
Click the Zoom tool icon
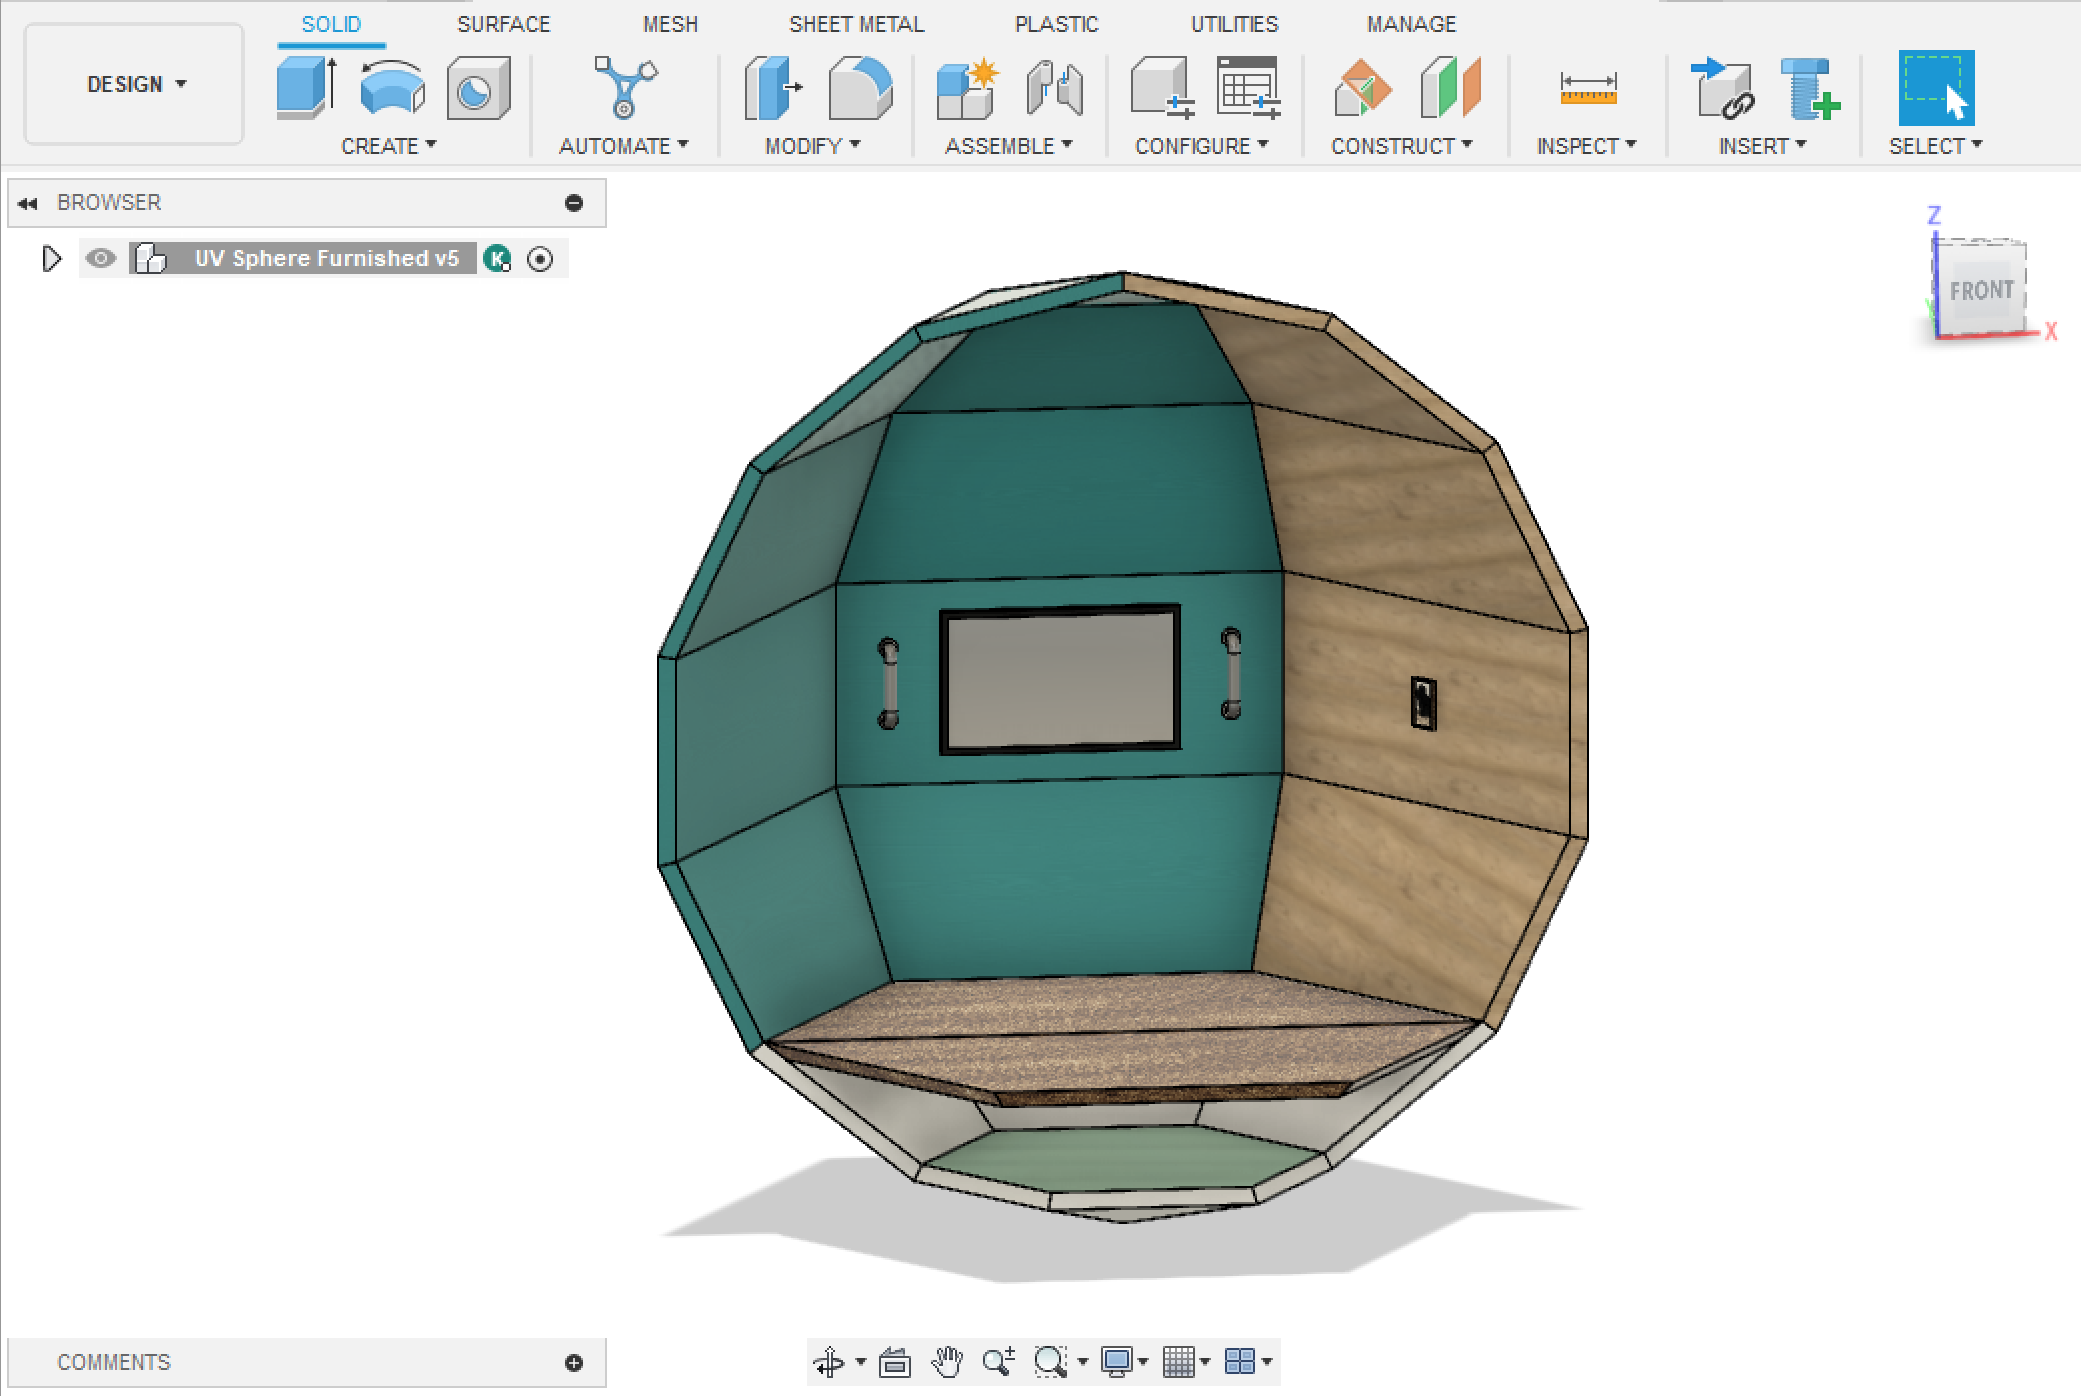click(998, 1362)
